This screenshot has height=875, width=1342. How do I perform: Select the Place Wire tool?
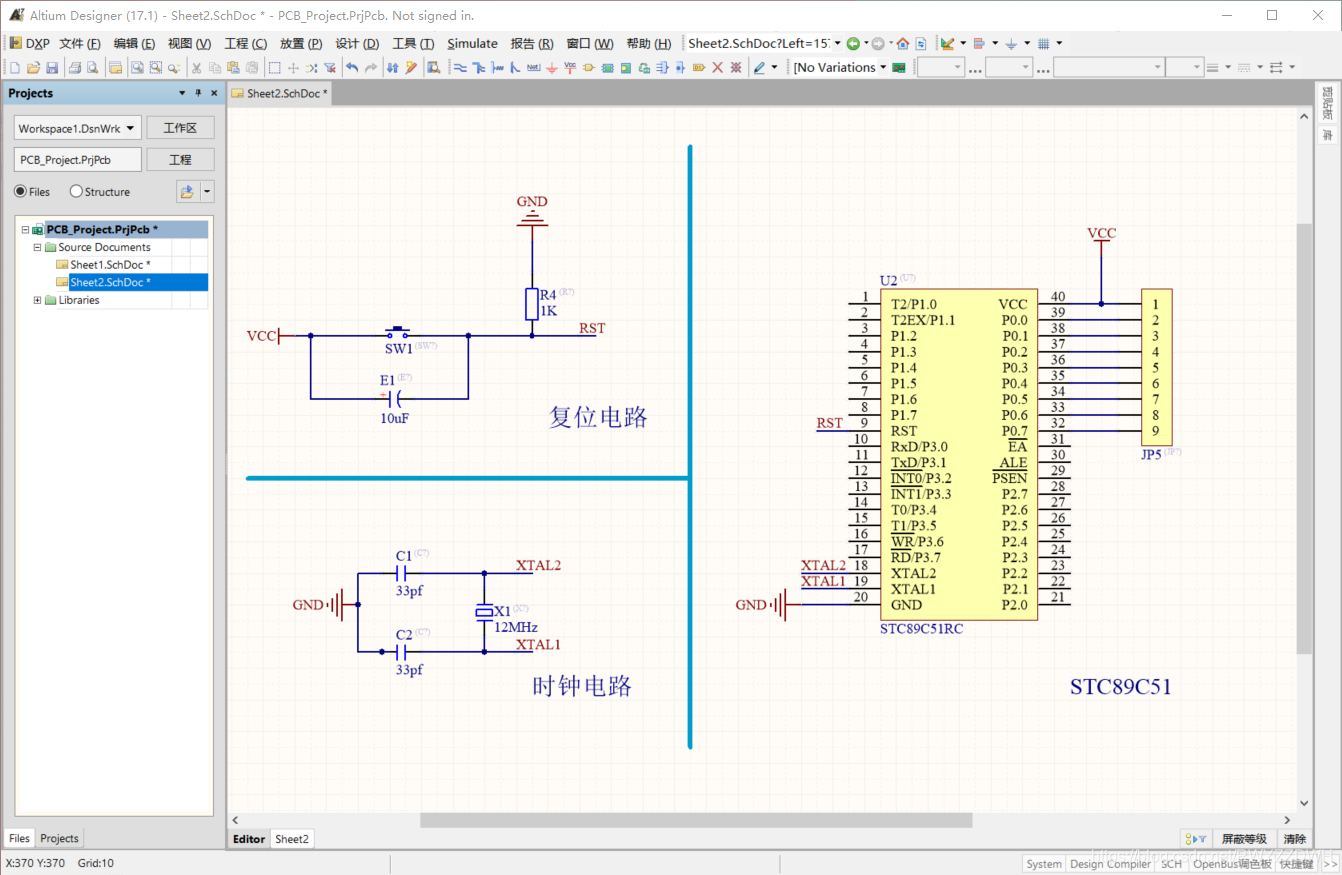[460, 68]
